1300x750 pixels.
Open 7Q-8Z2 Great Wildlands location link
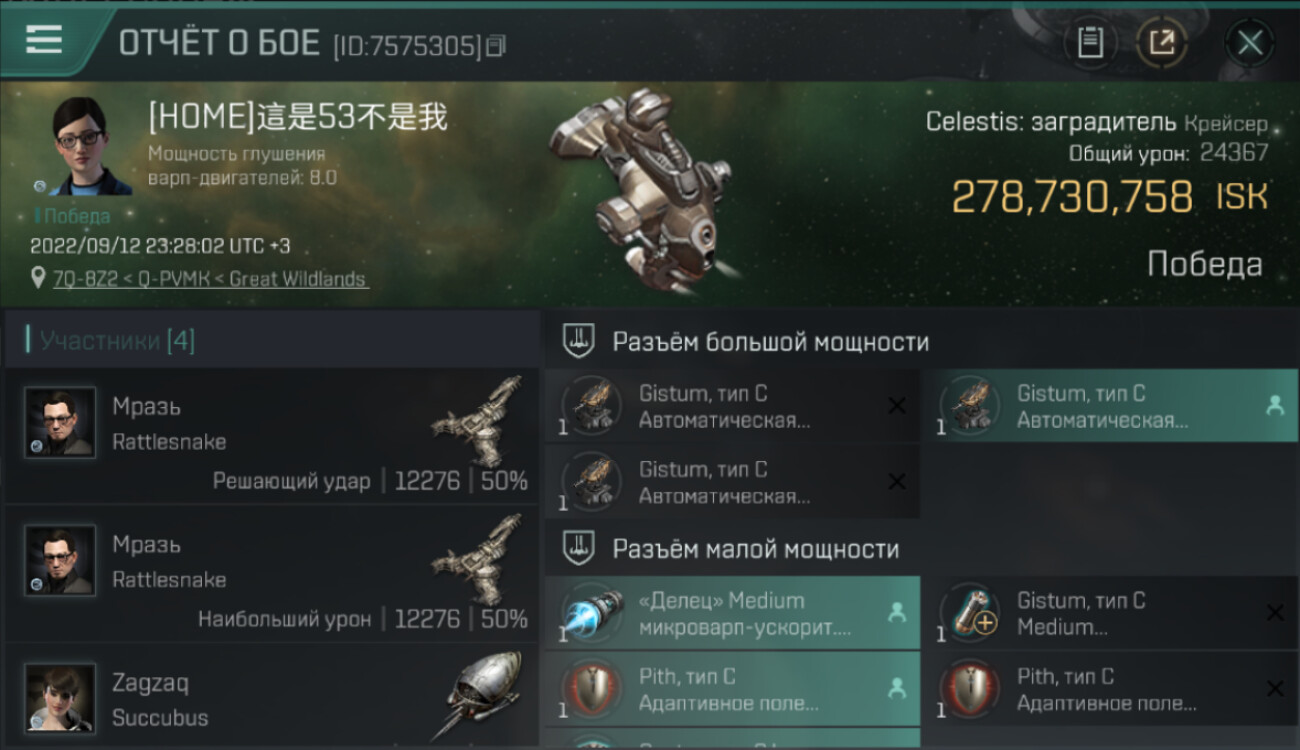[x=211, y=279]
